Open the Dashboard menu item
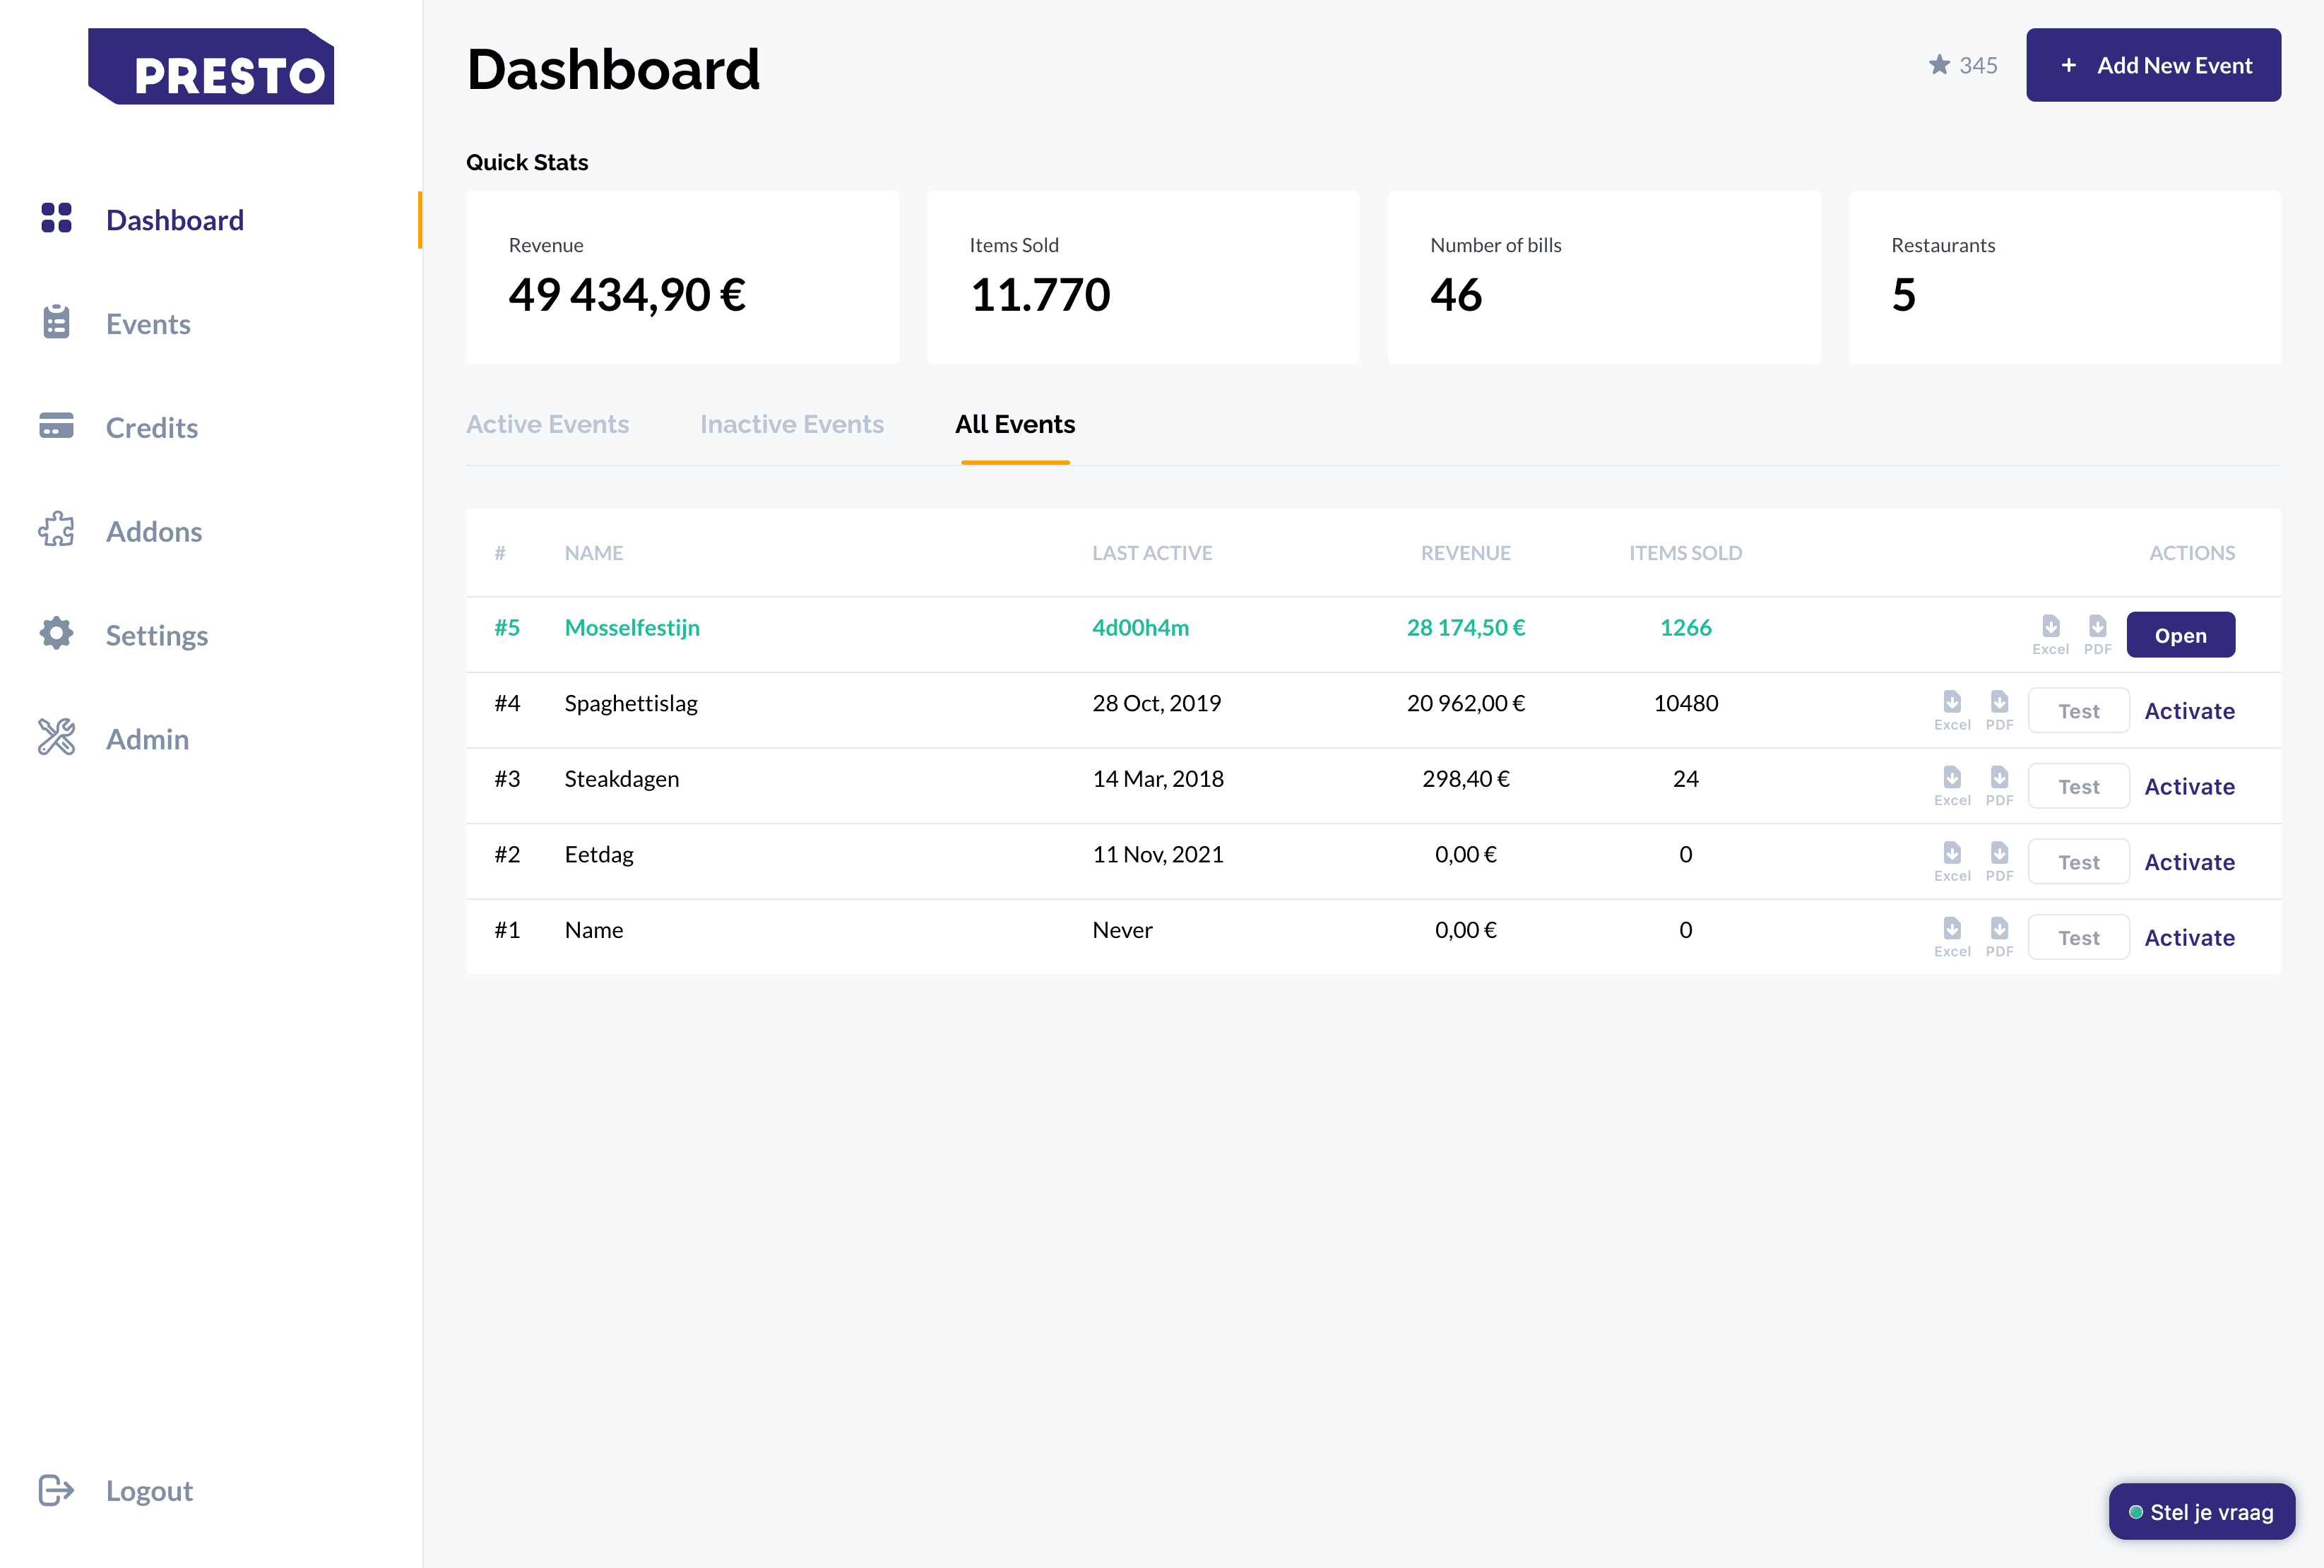 tap(175, 219)
